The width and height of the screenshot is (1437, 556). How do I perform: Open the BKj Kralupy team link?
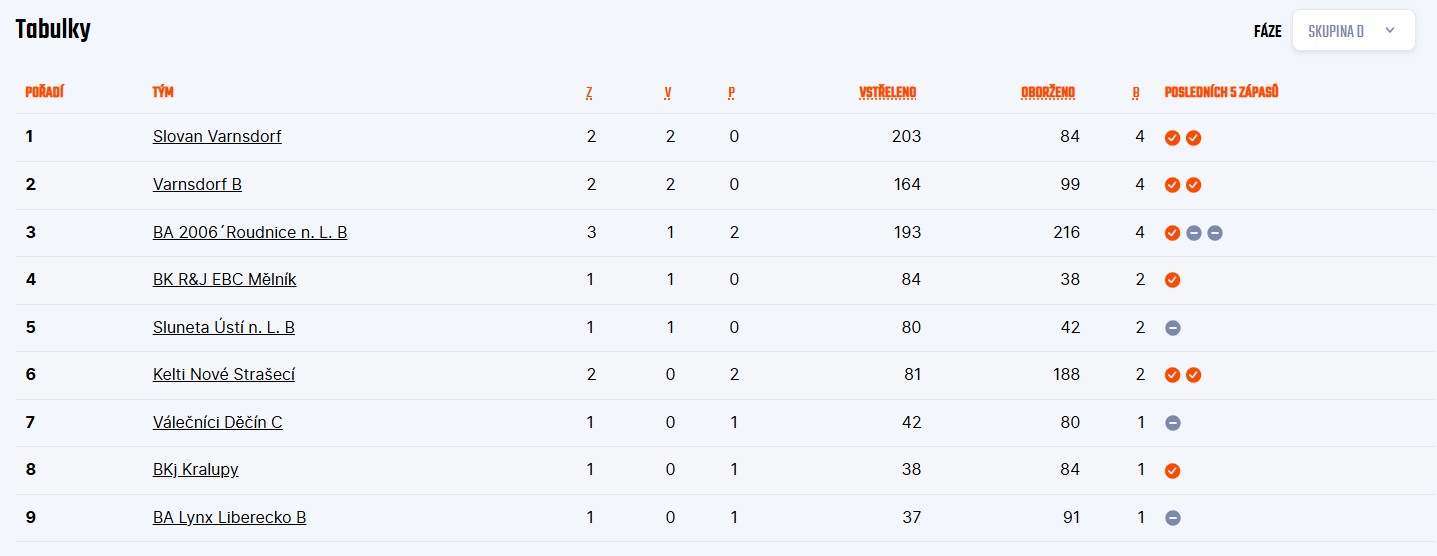[x=196, y=470]
